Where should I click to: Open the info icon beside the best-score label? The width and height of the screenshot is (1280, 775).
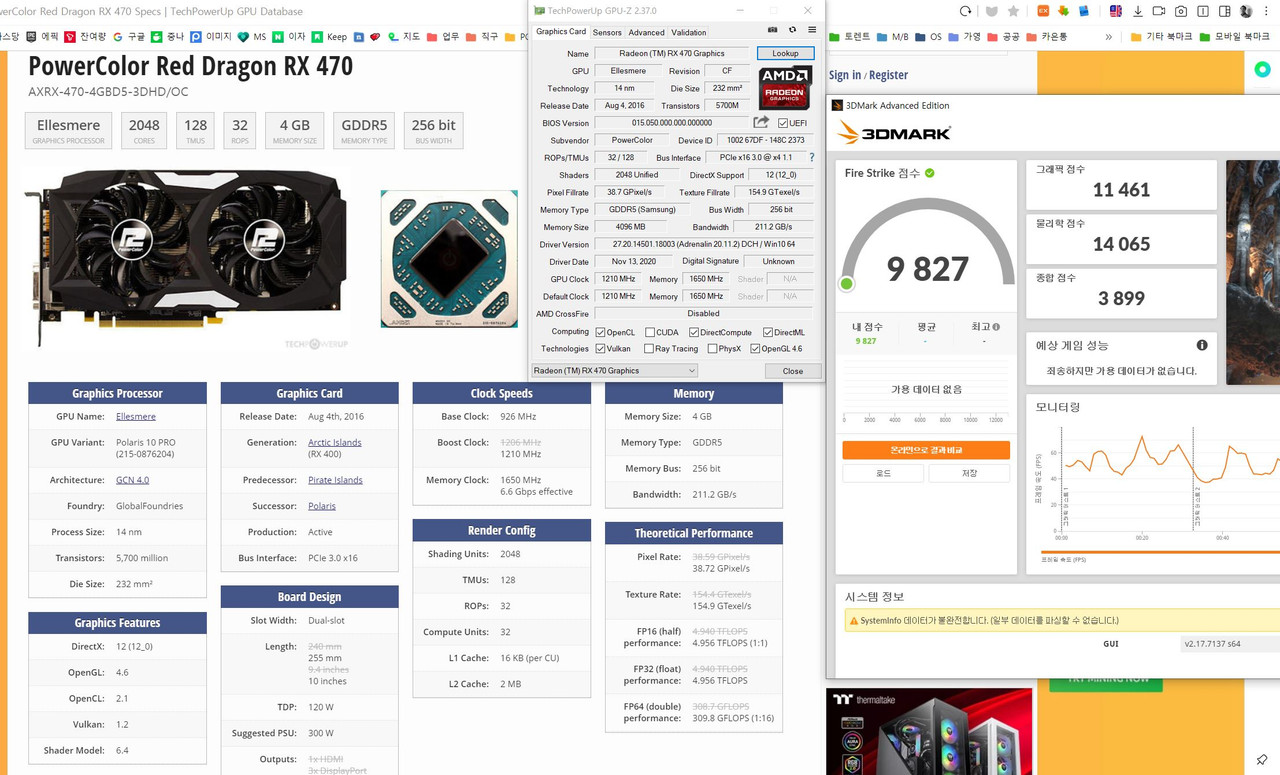(x=996, y=327)
